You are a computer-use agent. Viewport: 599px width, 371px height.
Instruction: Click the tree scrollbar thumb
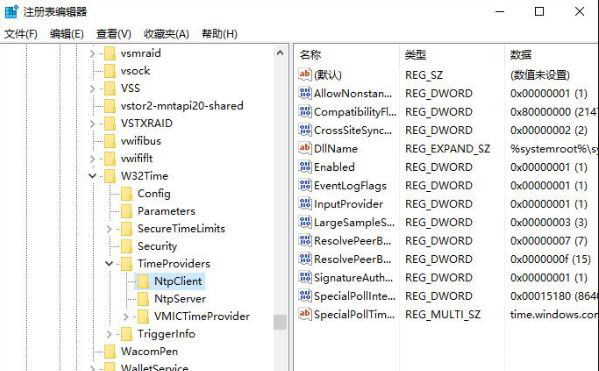coord(280,322)
